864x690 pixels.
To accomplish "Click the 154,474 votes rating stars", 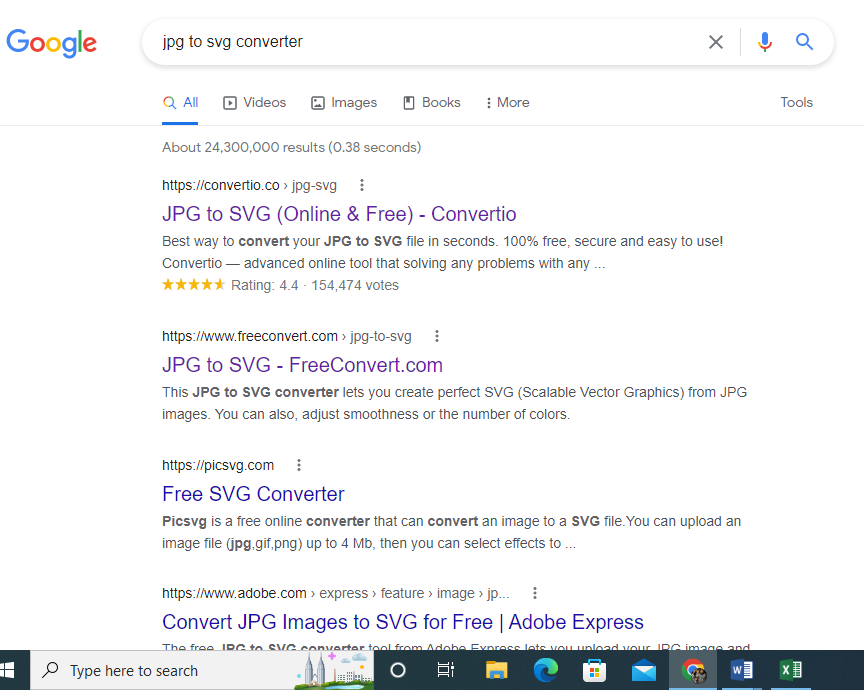I will [193, 285].
